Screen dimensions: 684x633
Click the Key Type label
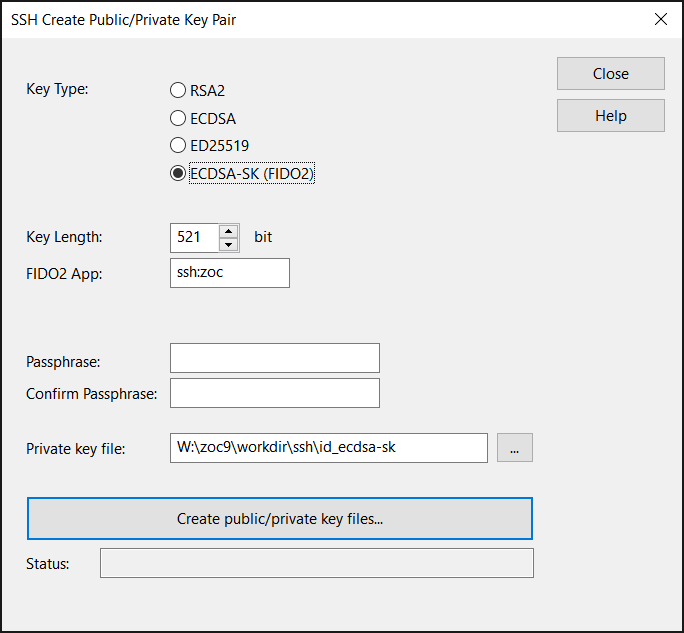tap(57, 89)
